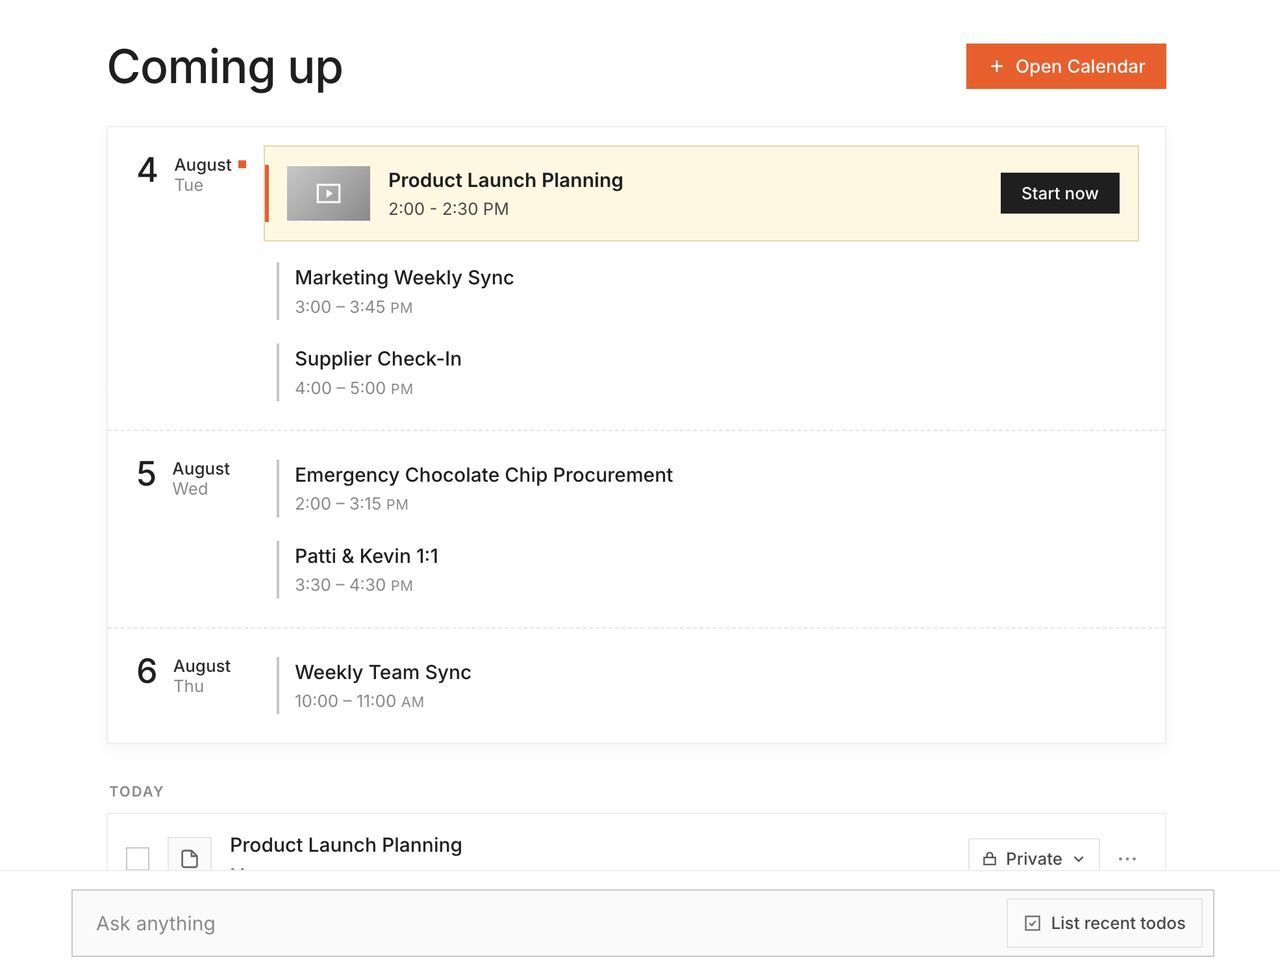Click the 3:00 – 3:45 PM time
This screenshot has width=1280, height=979.
coord(354,307)
